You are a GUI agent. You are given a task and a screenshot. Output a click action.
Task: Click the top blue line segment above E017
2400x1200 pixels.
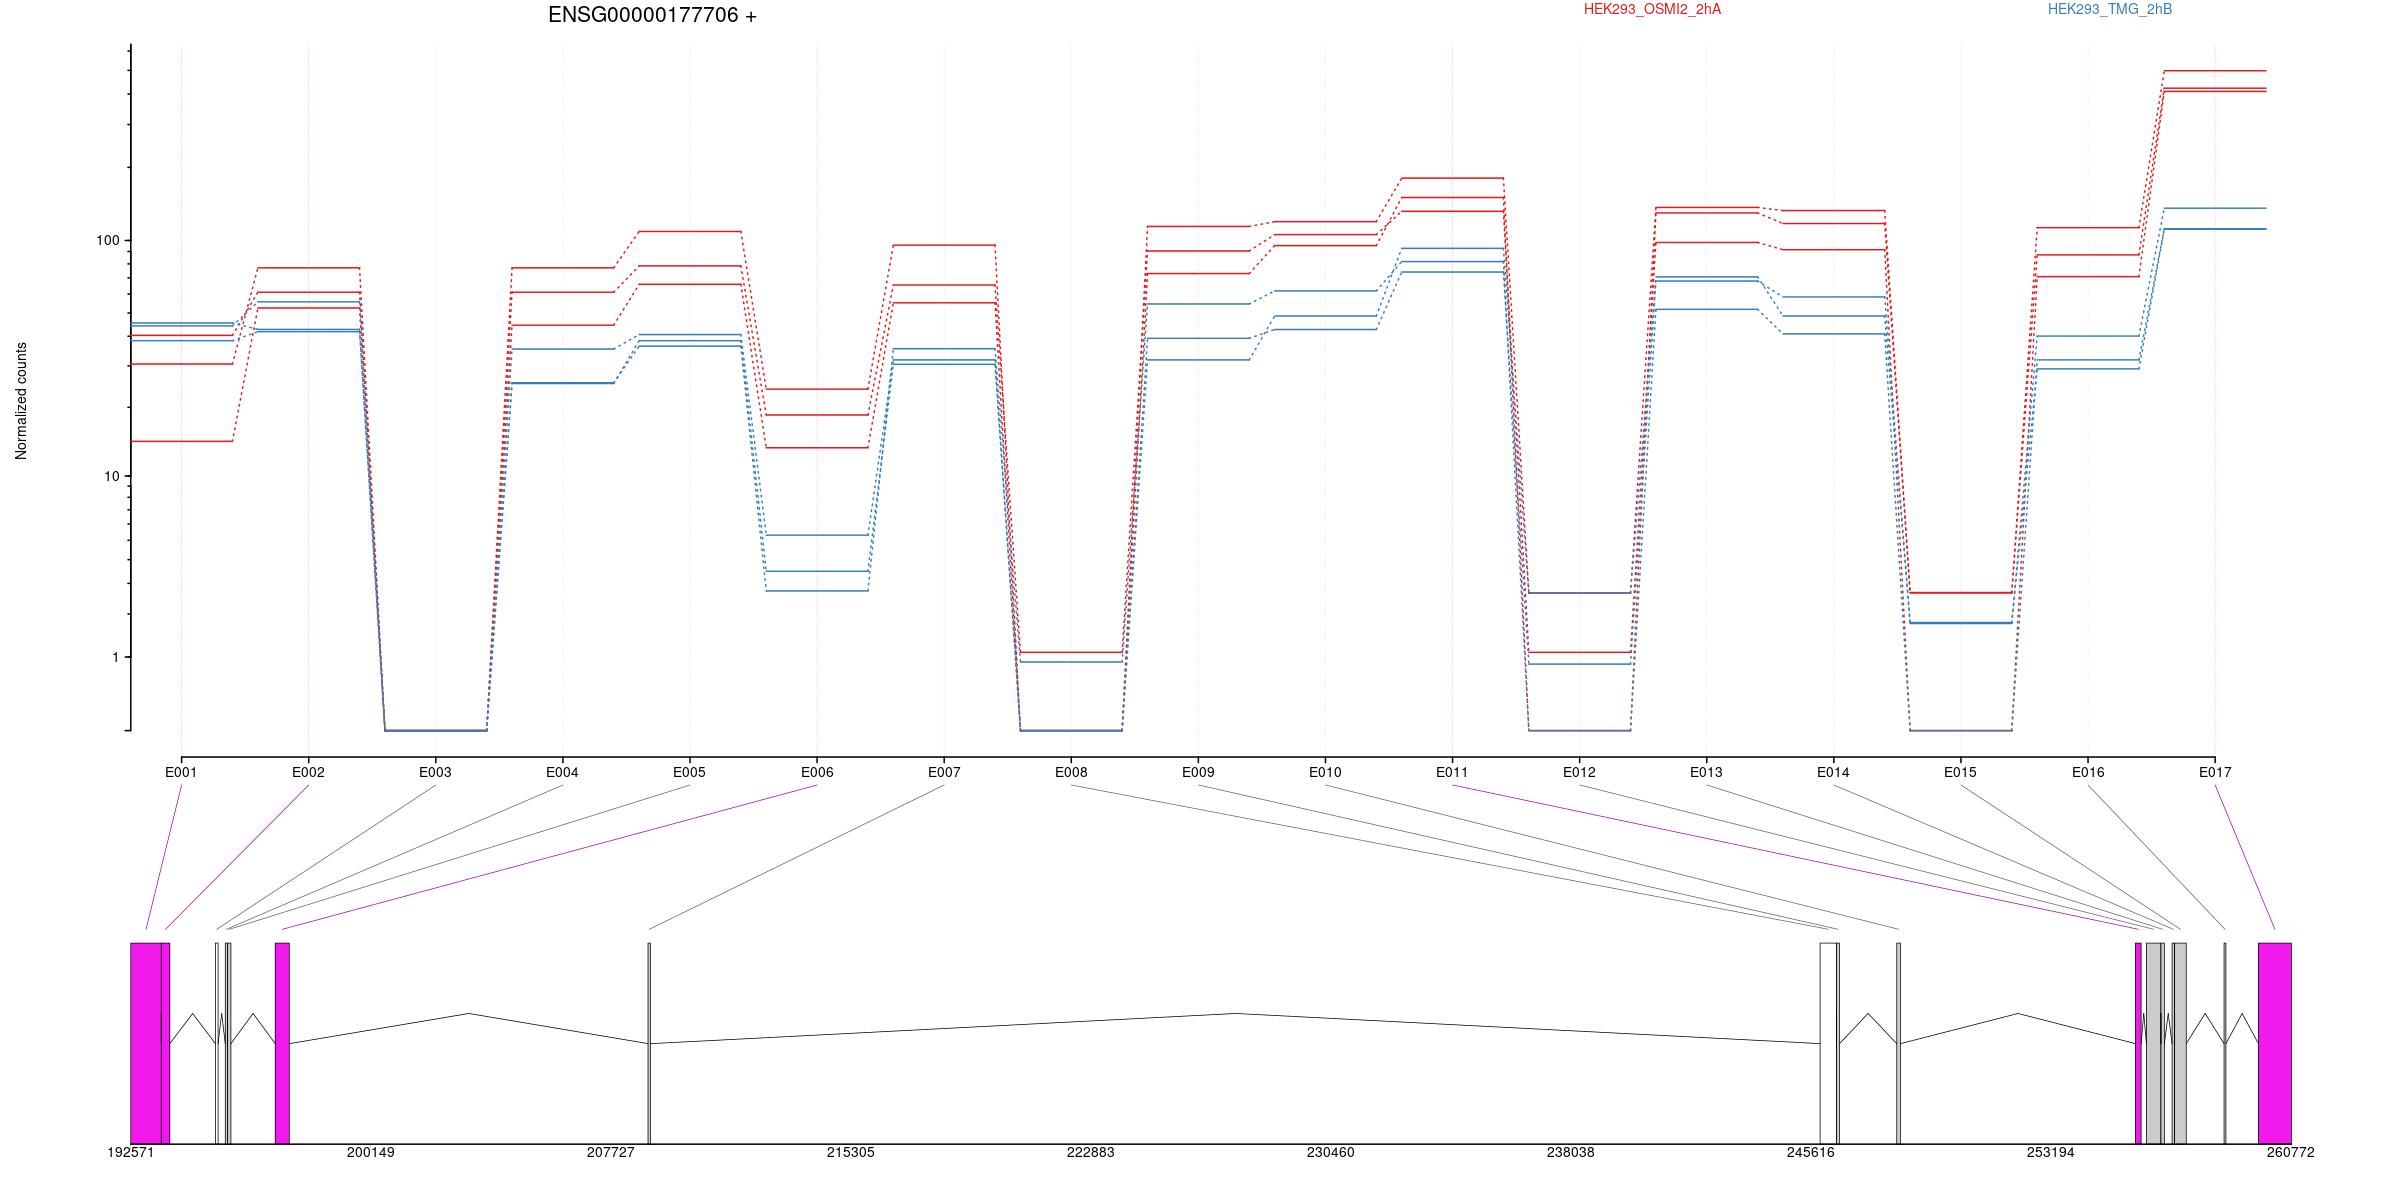coord(2215,208)
